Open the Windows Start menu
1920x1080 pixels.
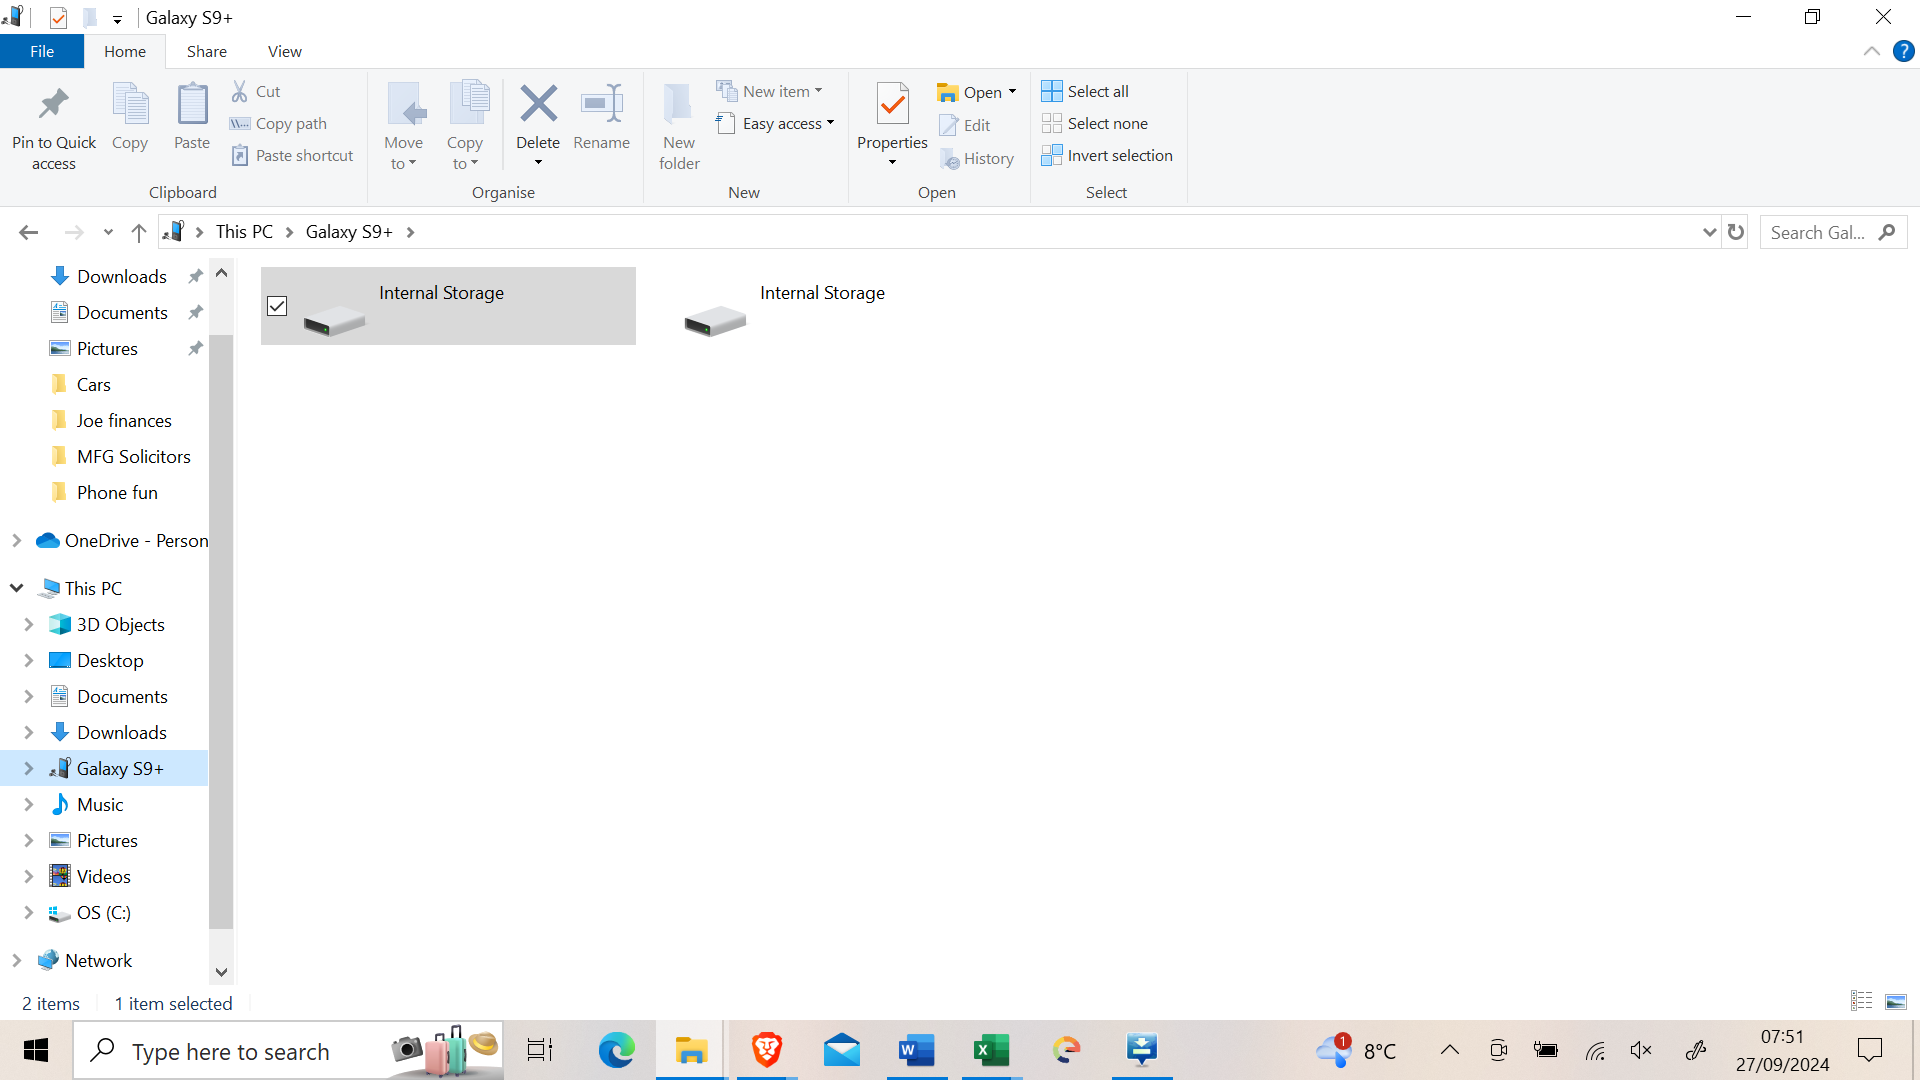coord(36,1050)
